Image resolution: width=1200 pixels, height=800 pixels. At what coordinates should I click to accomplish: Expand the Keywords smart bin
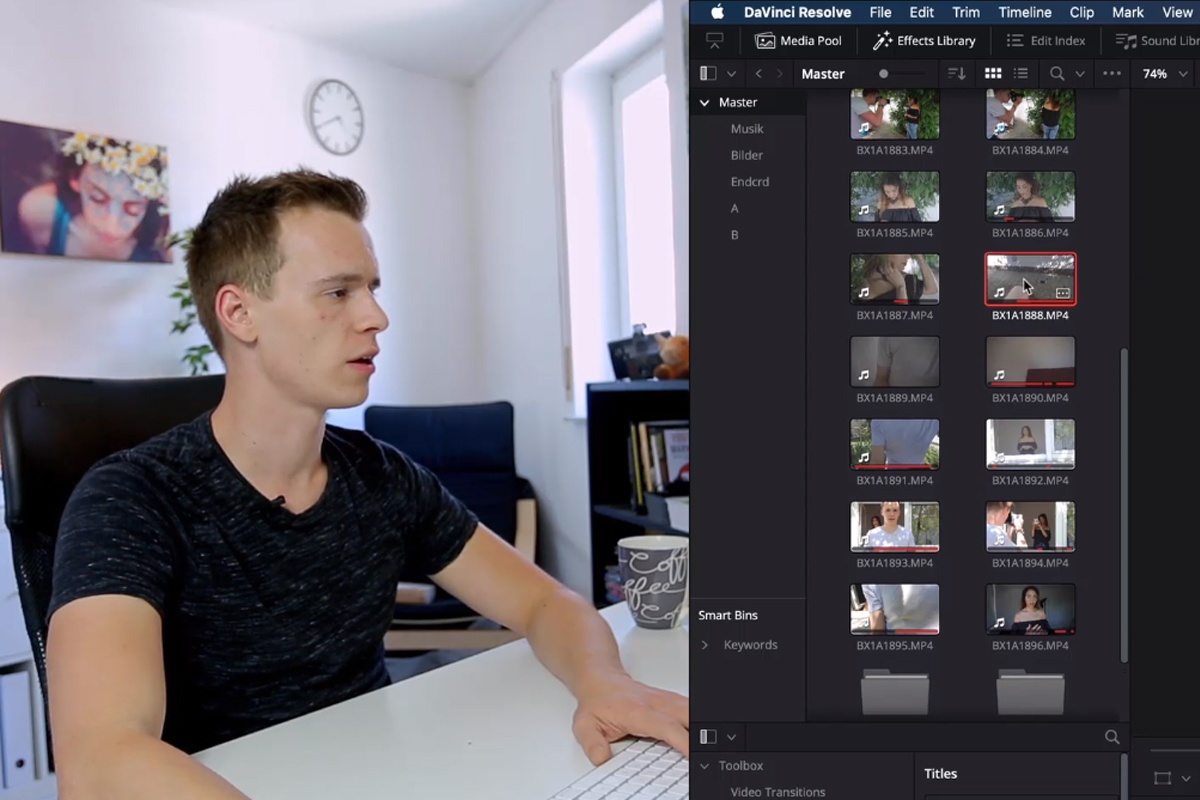pos(705,645)
